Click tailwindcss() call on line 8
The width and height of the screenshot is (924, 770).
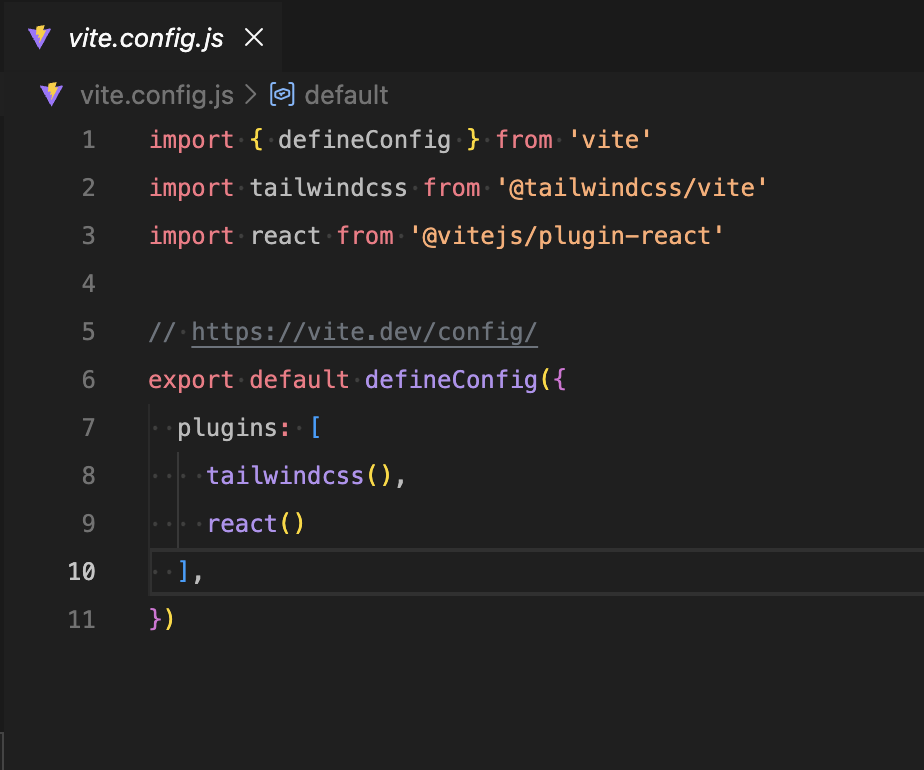click(299, 476)
